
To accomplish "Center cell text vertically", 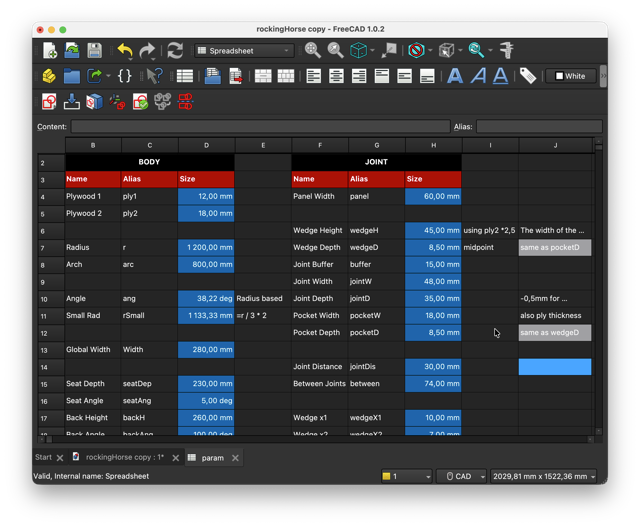I will [x=404, y=76].
